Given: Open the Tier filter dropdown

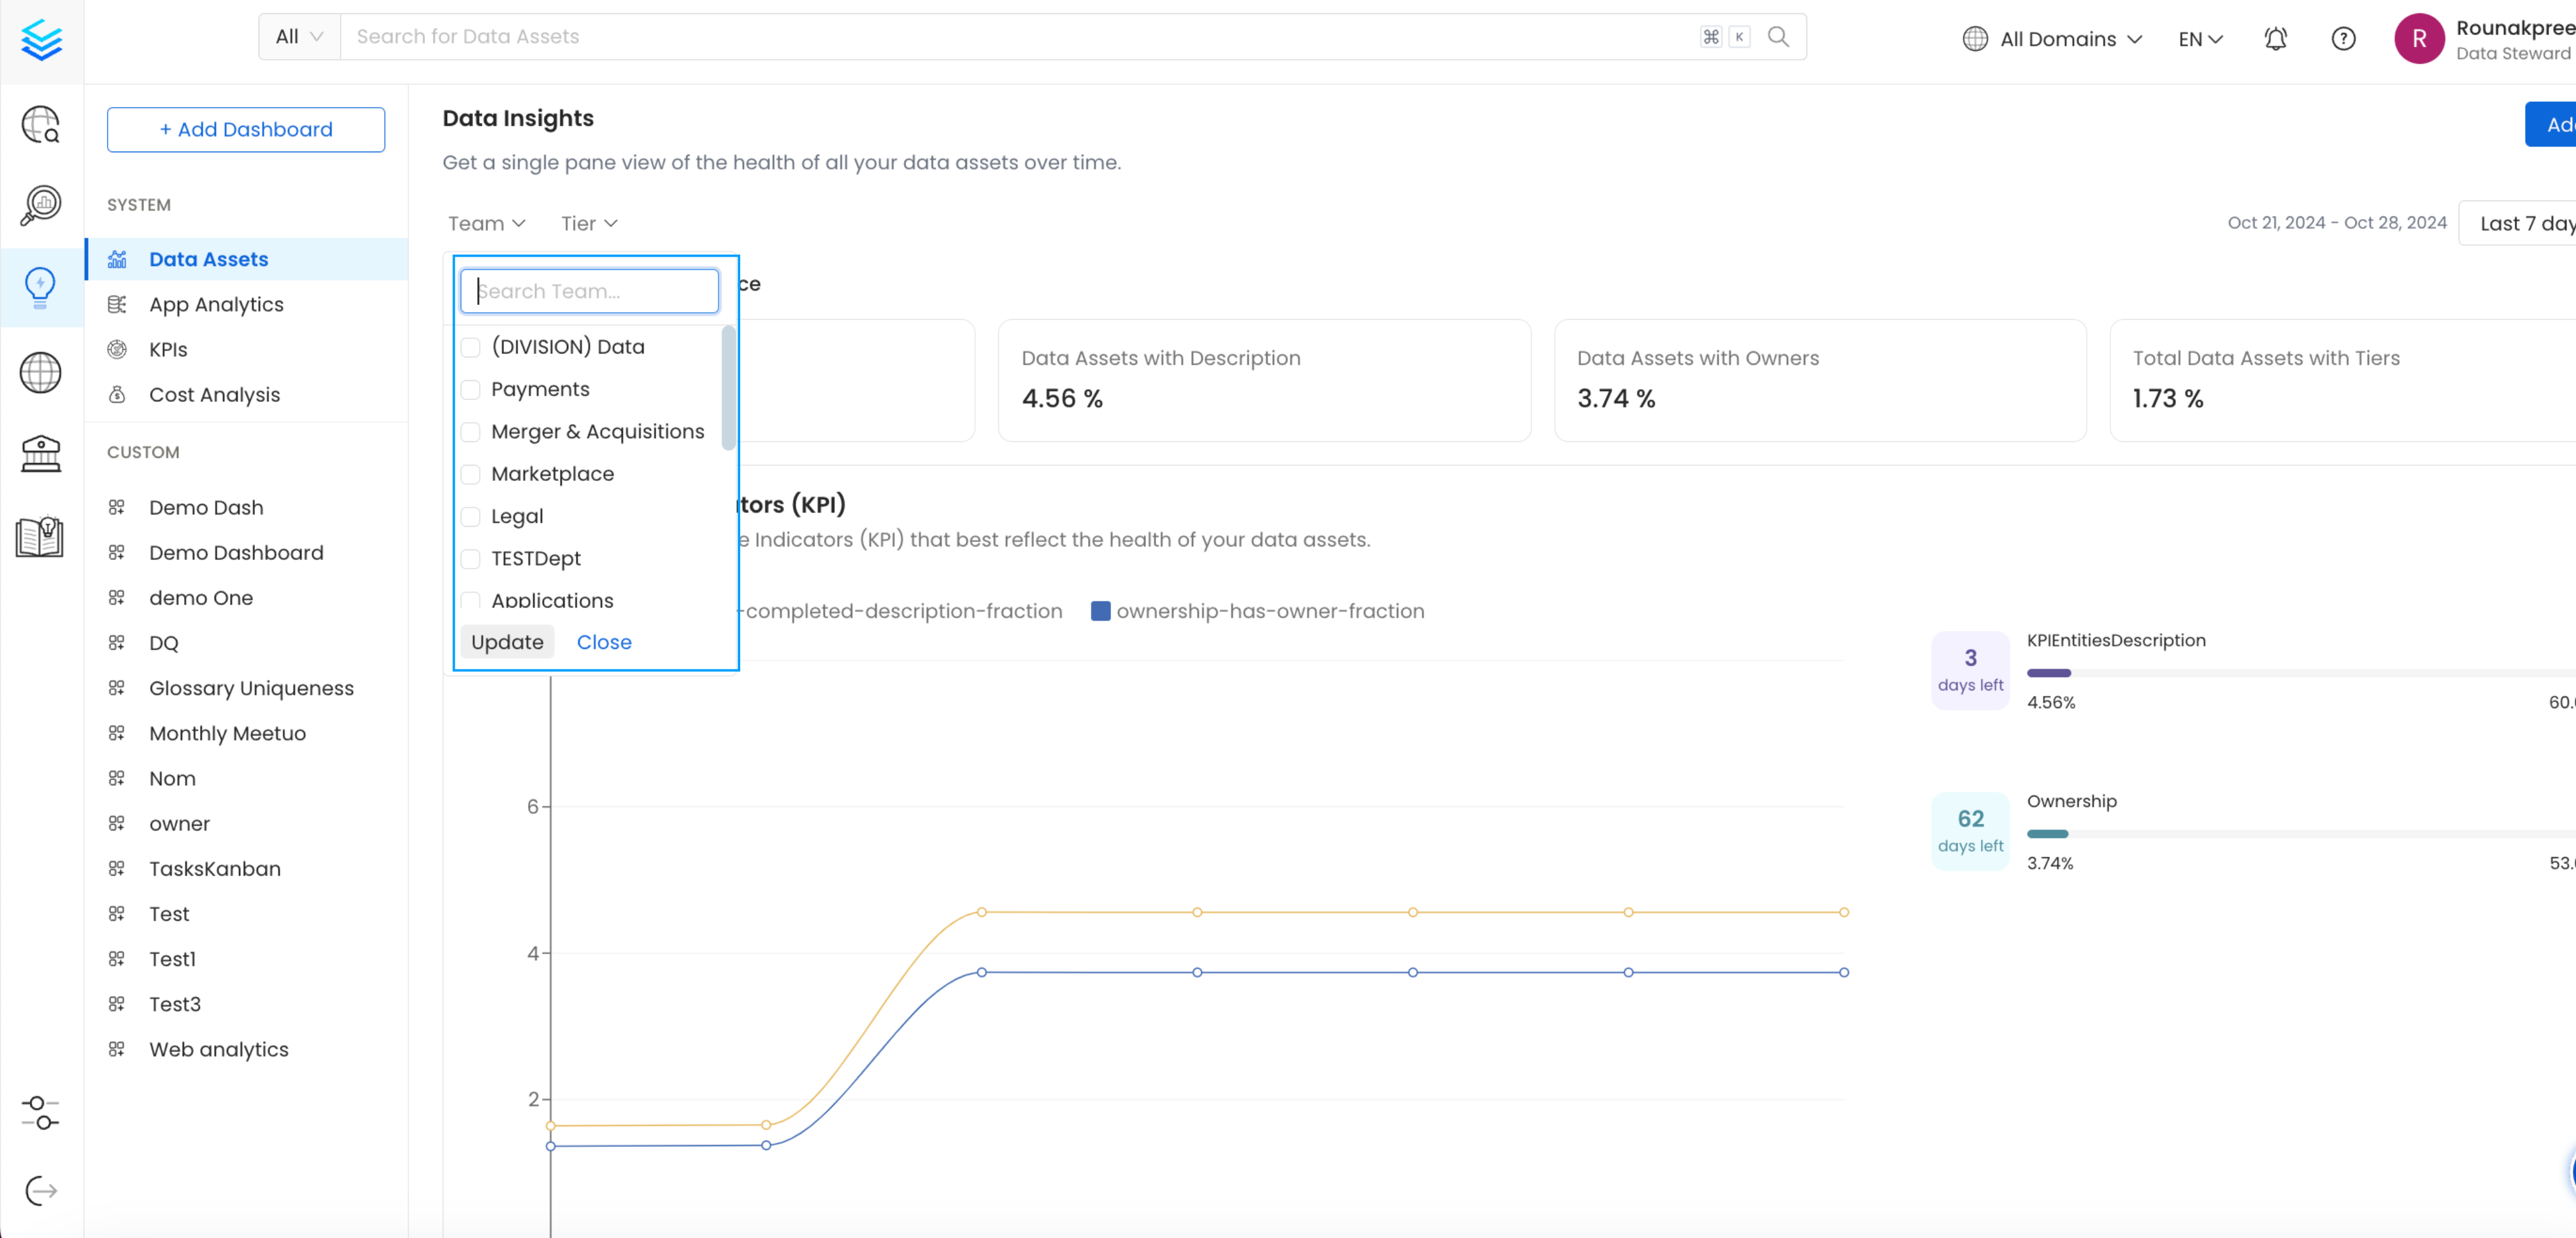Looking at the screenshot, I should (588, 222).
